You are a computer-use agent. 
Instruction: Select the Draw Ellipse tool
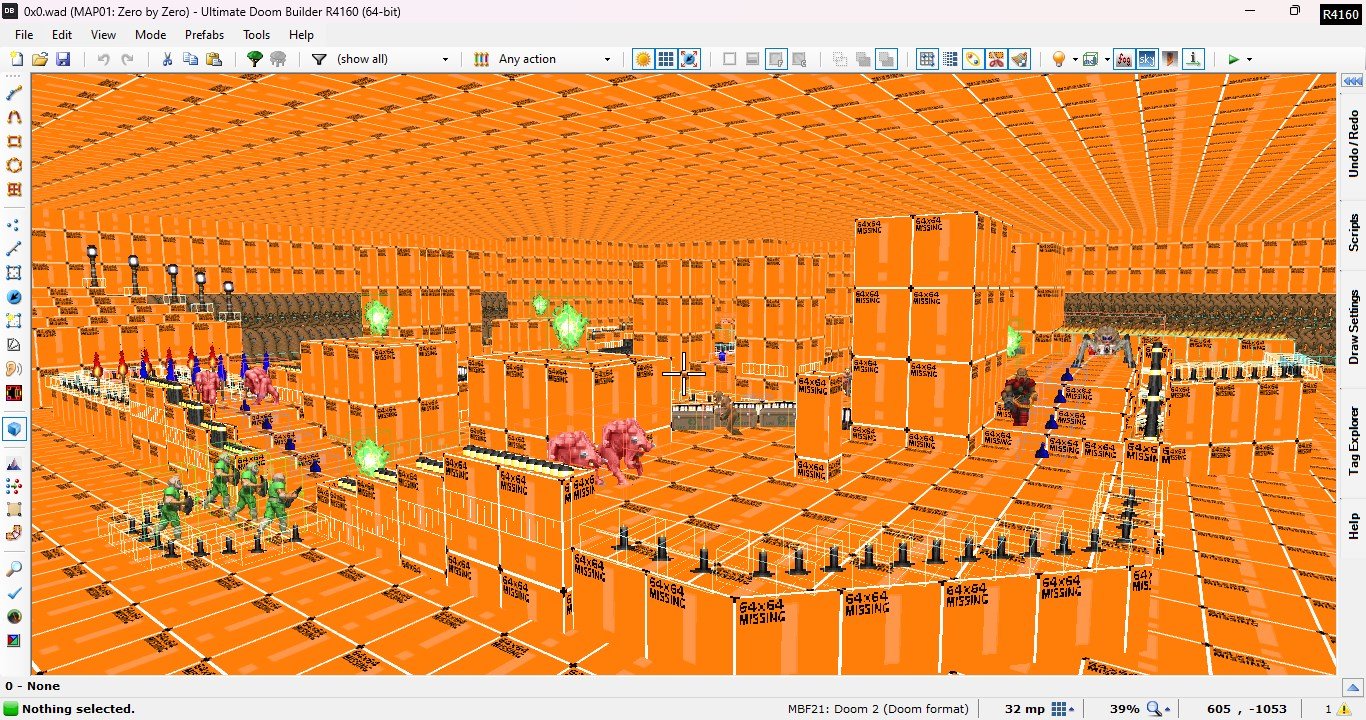(x=14, y=165)
